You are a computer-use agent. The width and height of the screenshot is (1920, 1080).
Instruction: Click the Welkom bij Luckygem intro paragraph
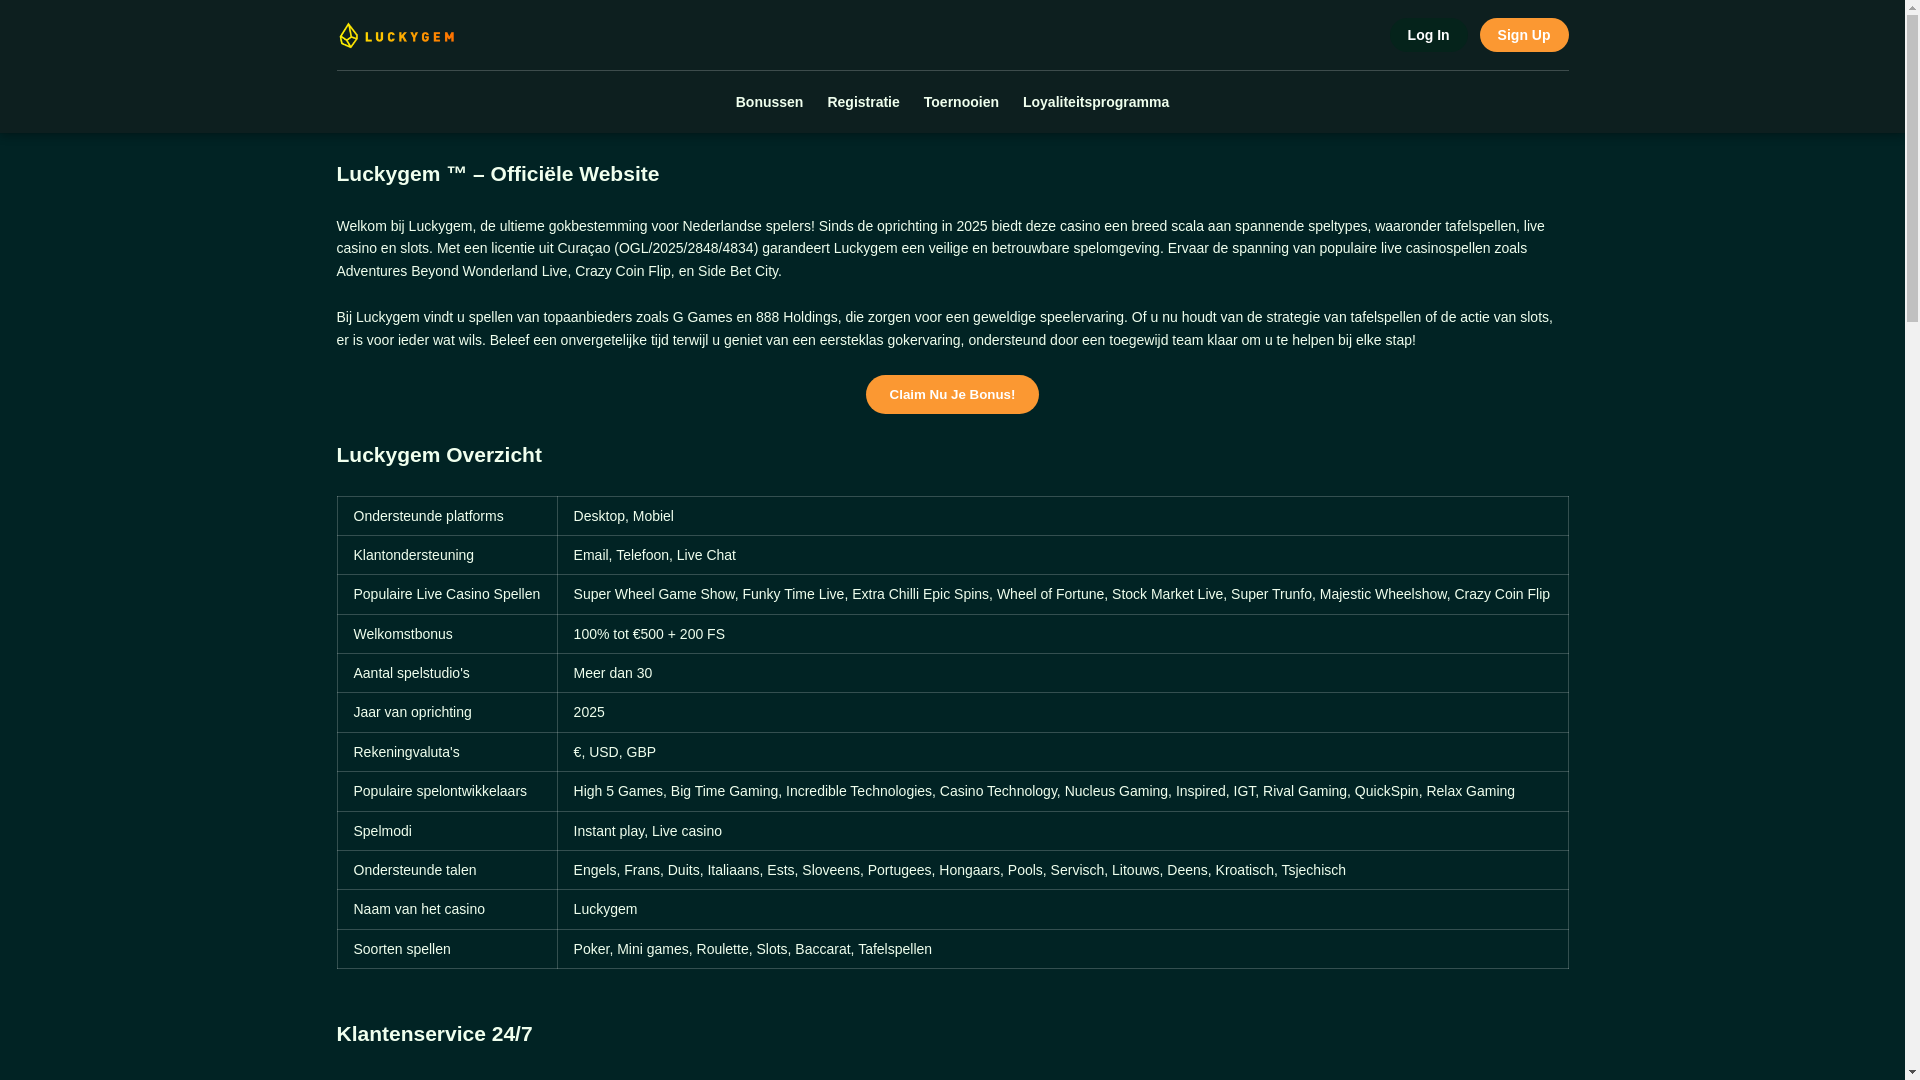point(952,248)
